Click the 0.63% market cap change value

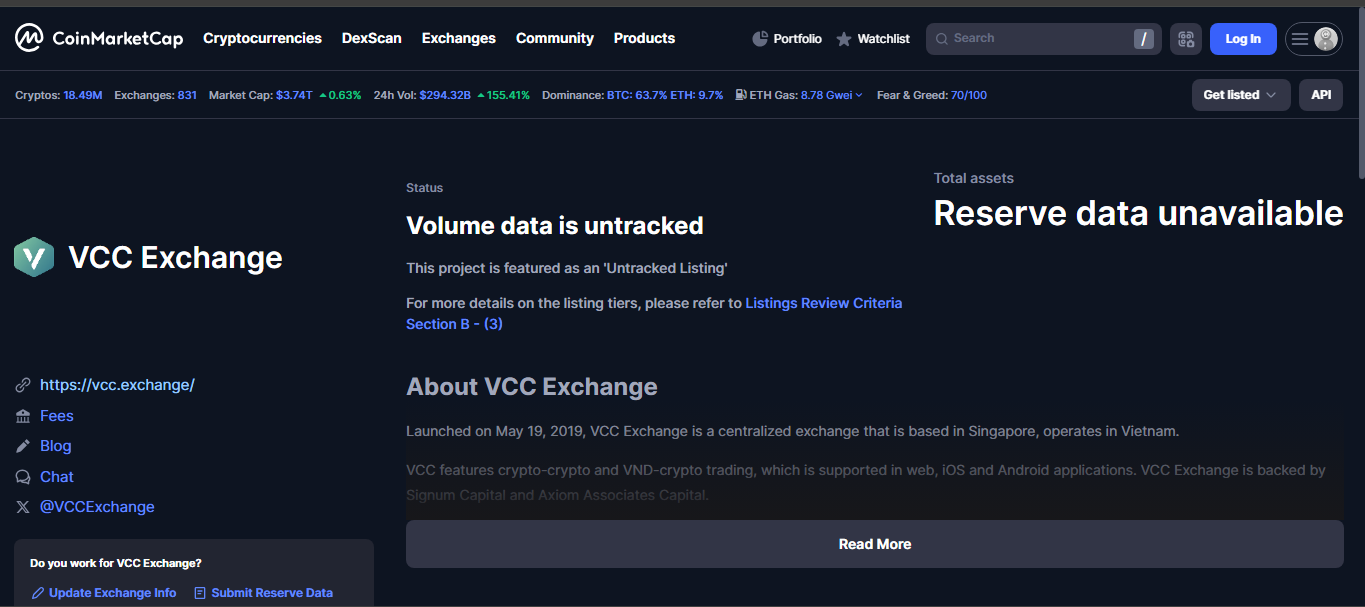pyautogui.click(x=345, y=95)
